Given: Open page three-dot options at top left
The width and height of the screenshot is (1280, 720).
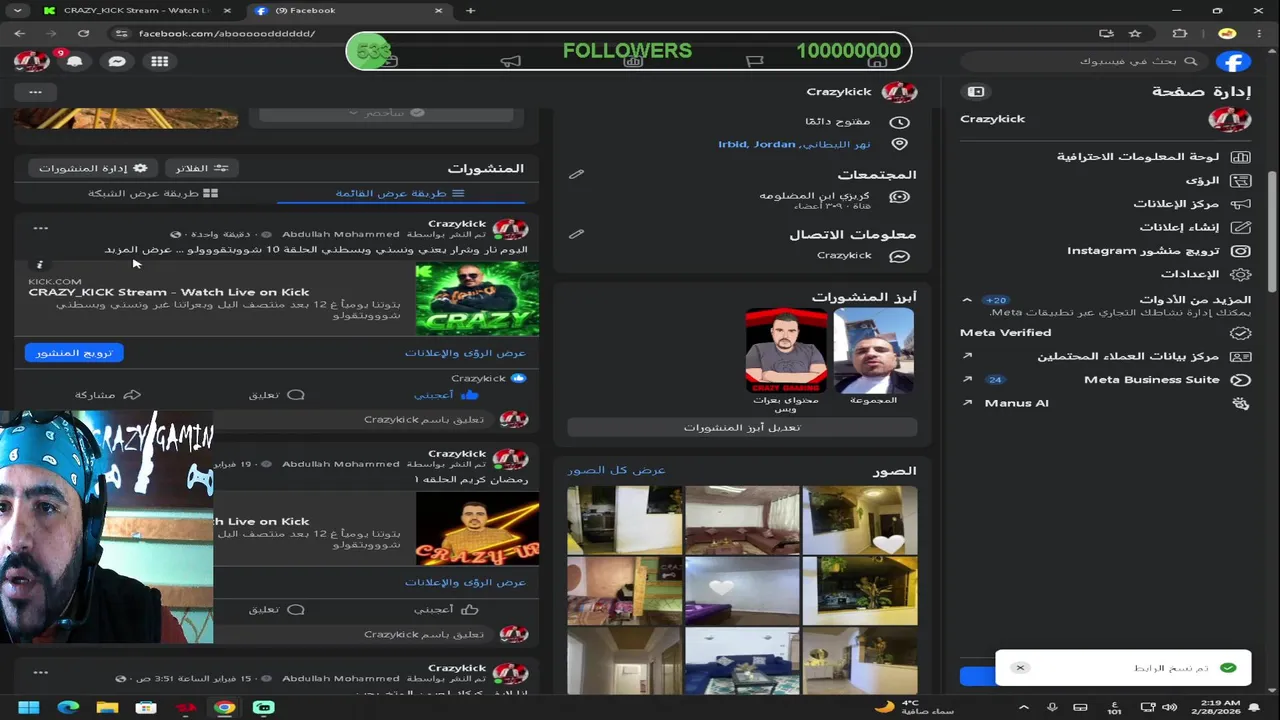Looking at the screenshot, I should coord(35,92).
